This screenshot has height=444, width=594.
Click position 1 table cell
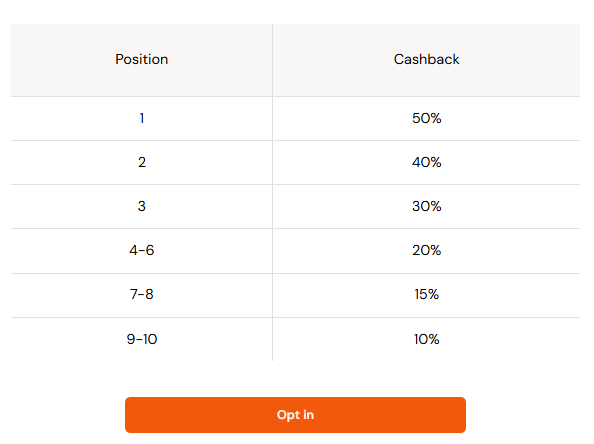click(142, 119)
